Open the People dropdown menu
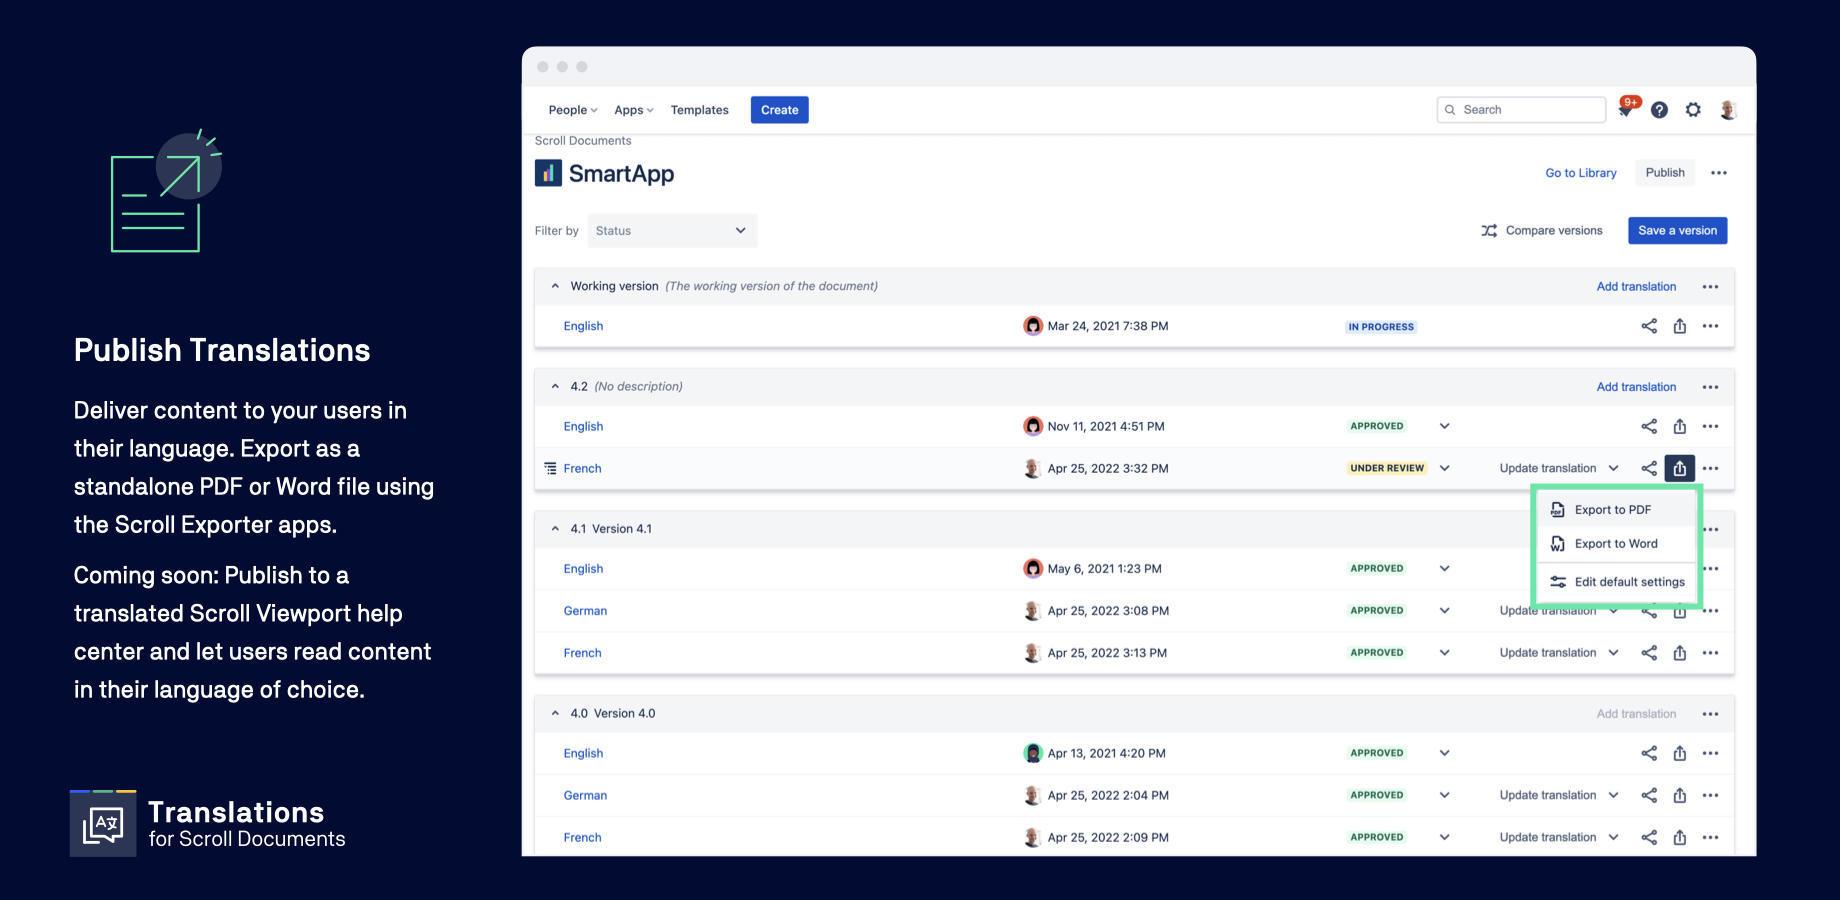This screenshot has width=1840, height=900. tap(573, 110)
